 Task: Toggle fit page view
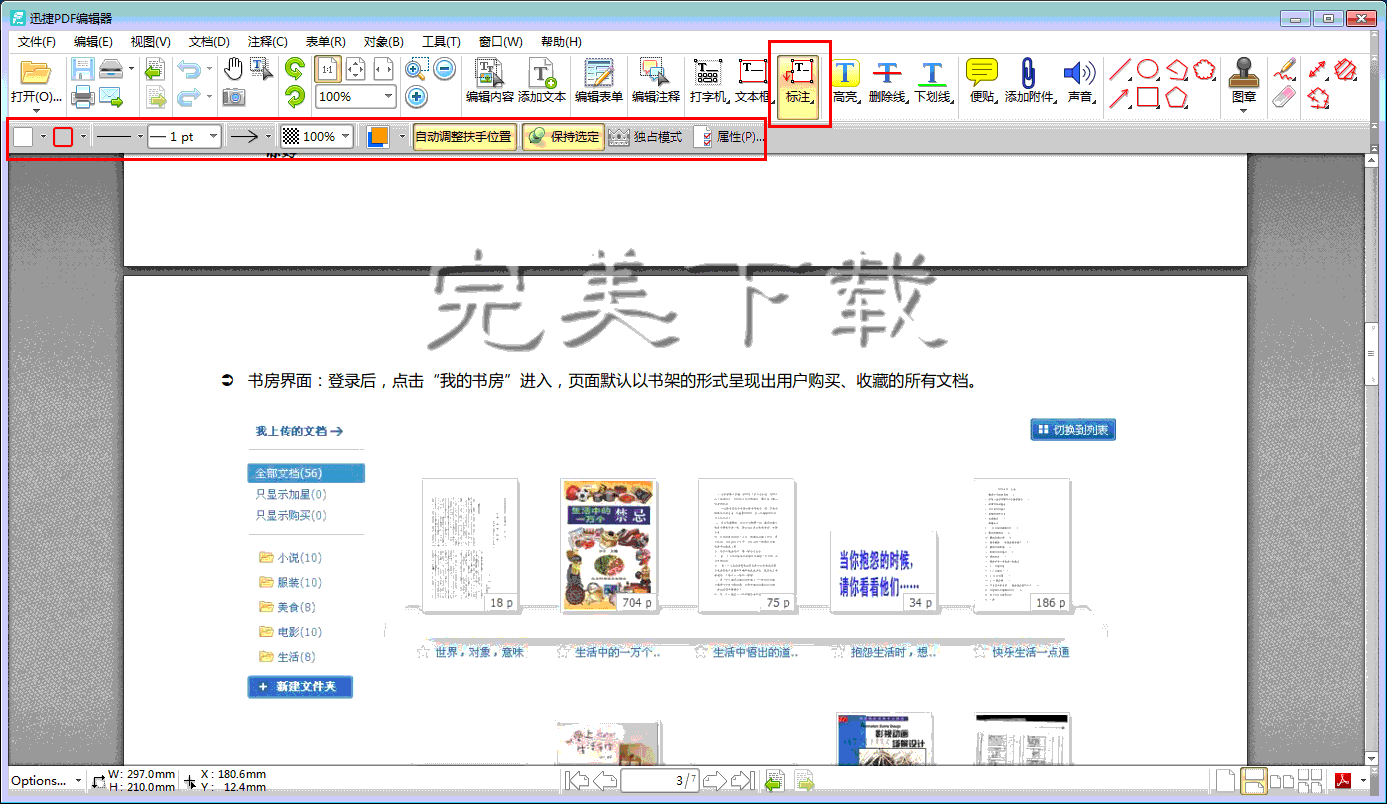point(355,69)
